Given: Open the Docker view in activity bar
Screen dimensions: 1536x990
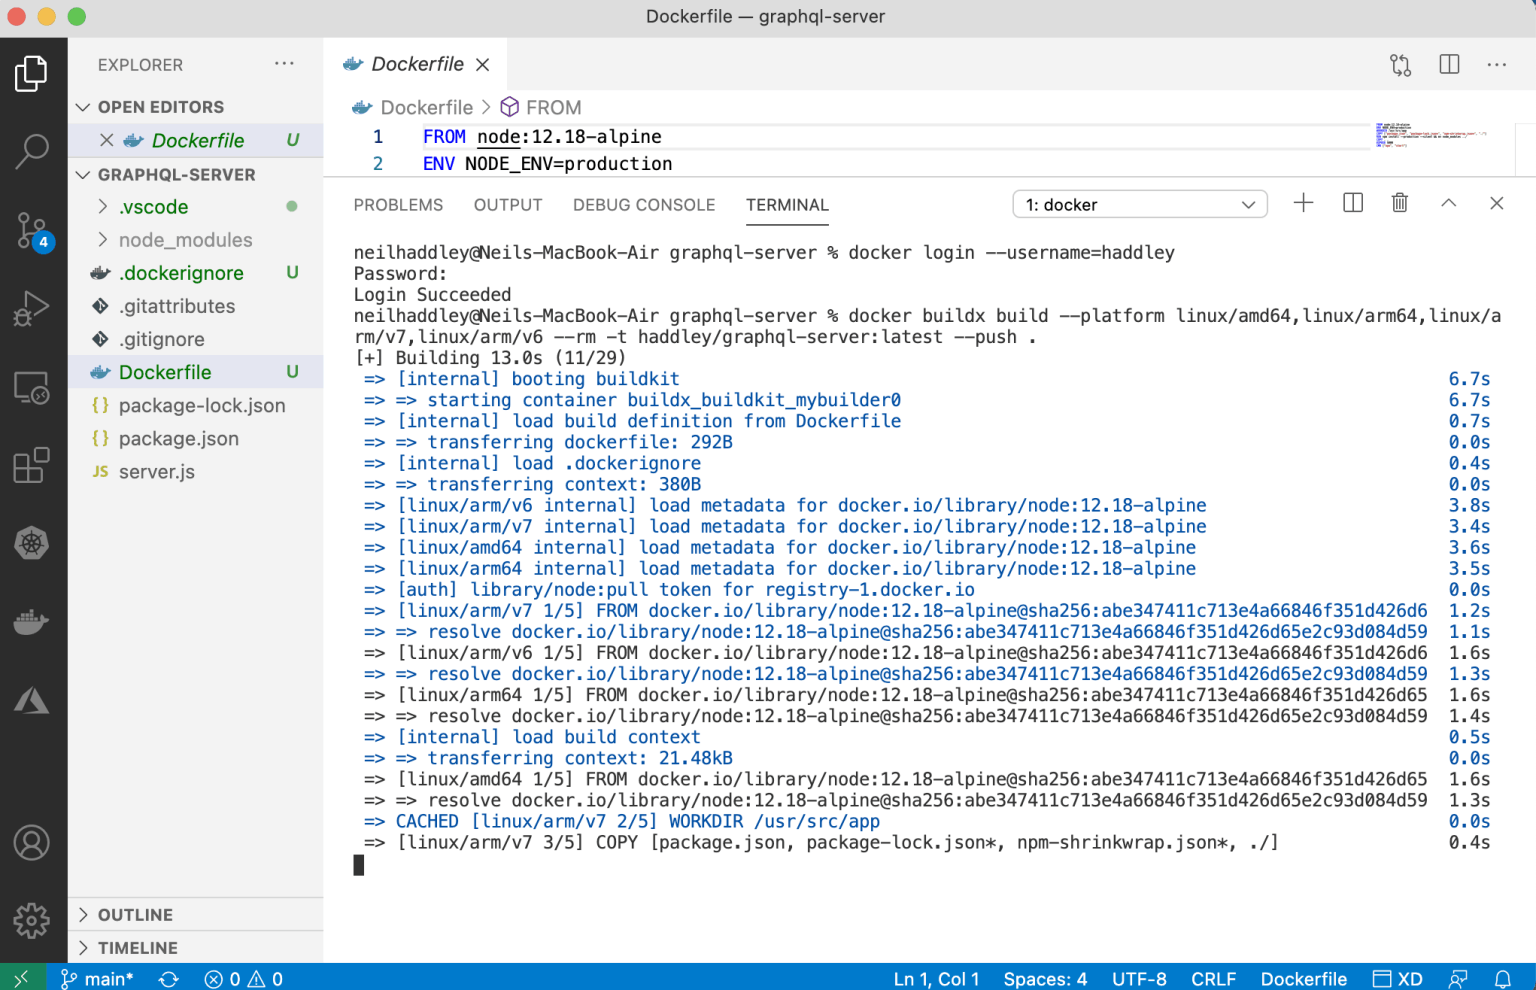Looking at the screenshot, I should coord(32,622).
